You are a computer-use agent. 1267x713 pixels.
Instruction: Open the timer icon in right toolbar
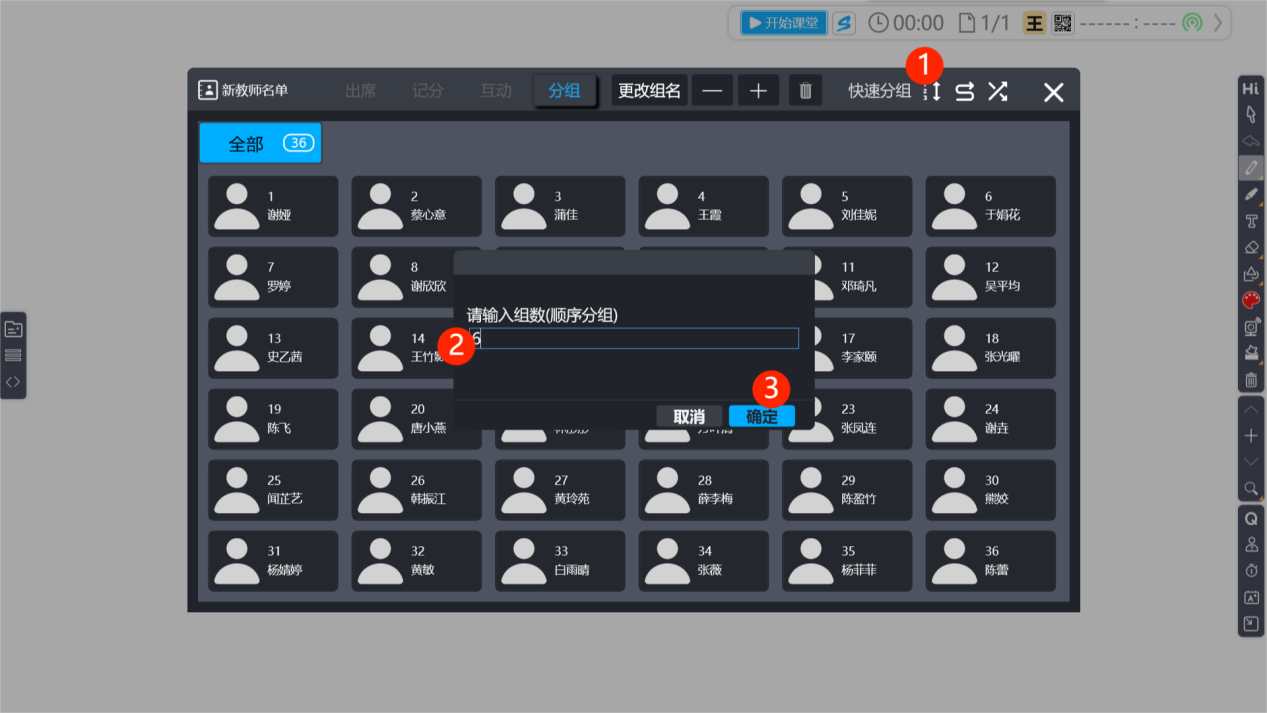click(x=1251, y=571)
